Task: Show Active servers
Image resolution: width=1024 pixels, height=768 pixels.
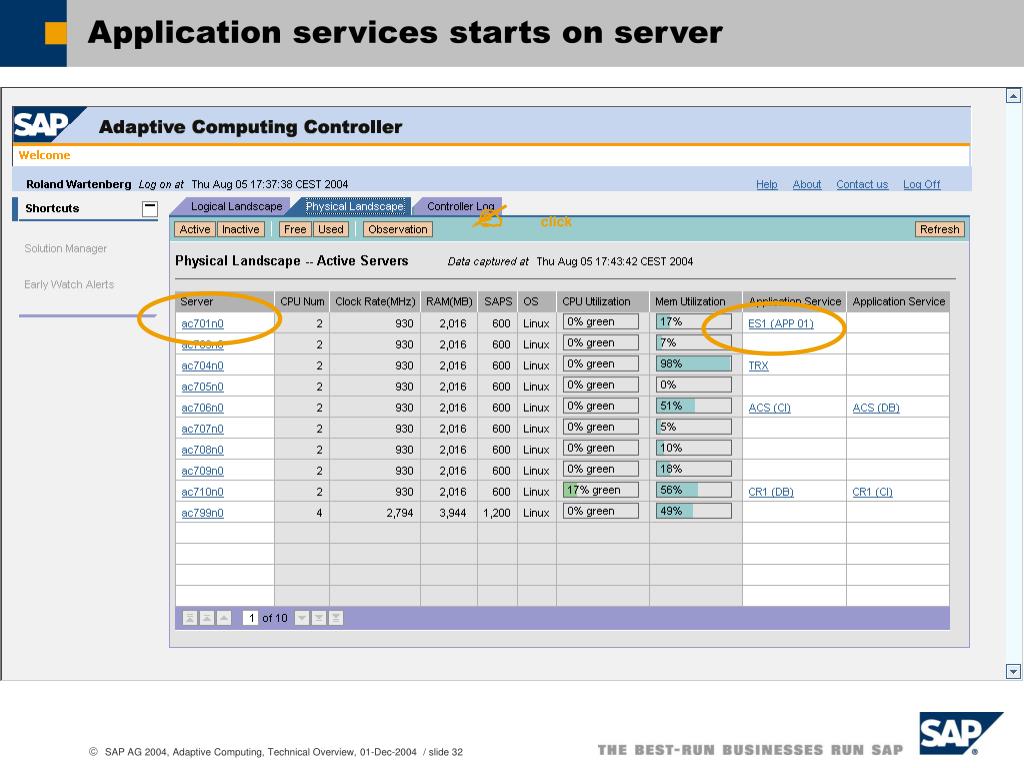Action: click(195, 229)
